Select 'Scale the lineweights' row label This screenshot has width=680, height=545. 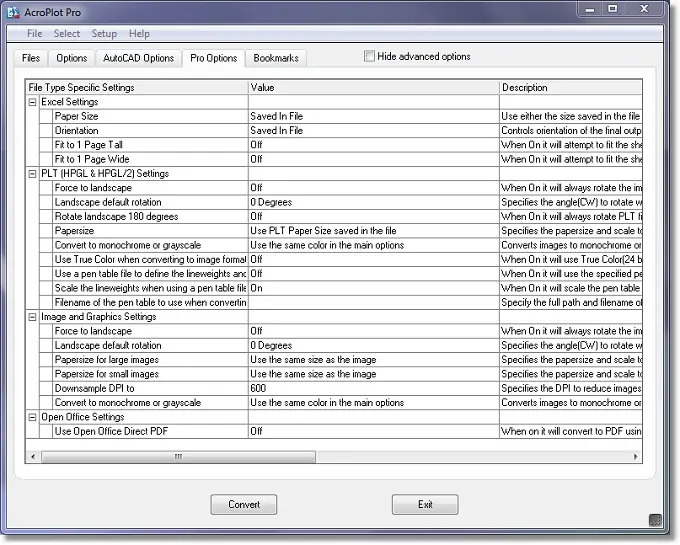[x=150, y=288]
